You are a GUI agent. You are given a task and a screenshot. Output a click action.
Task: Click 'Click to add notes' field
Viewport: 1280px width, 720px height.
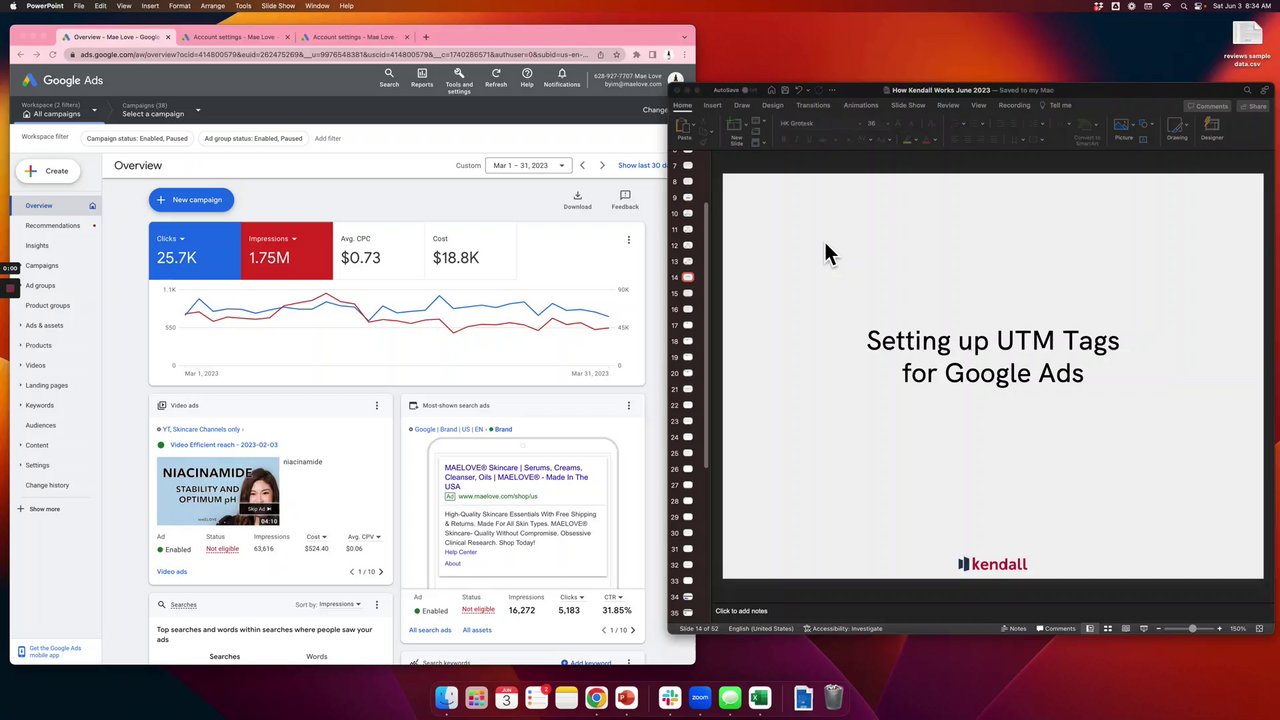pos(741,611)
